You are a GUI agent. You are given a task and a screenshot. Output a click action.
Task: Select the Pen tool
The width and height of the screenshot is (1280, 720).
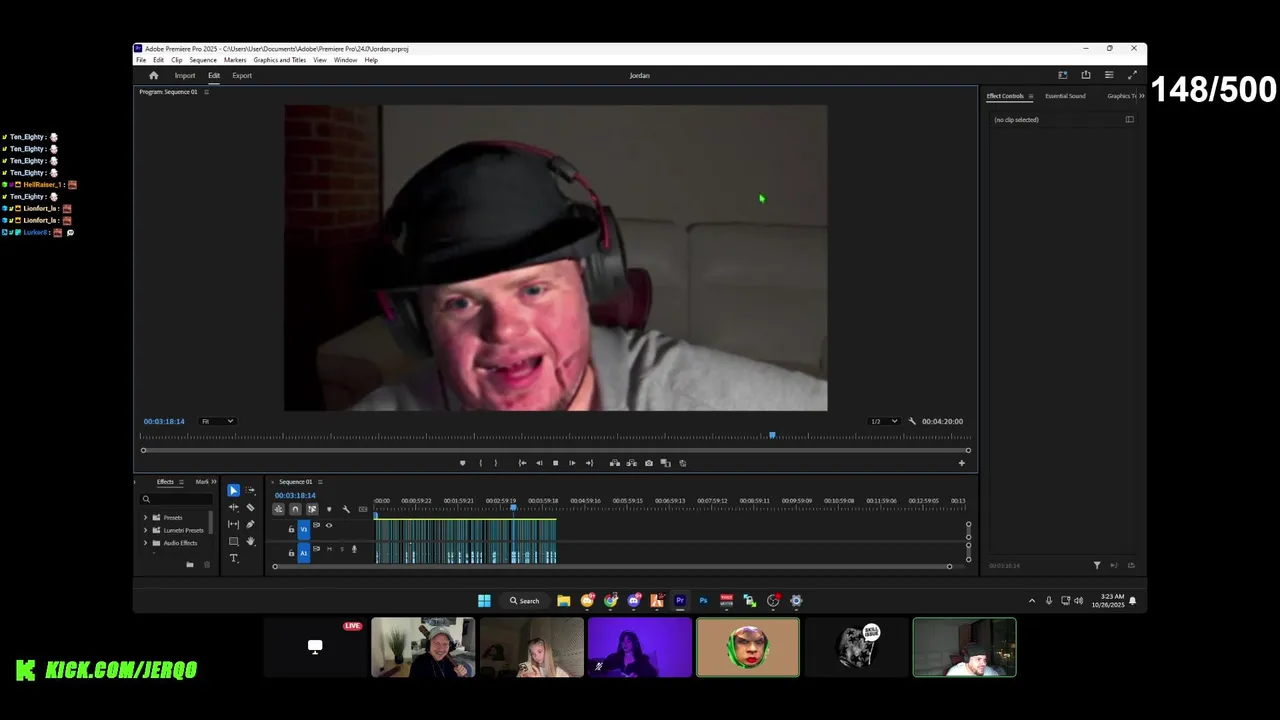coord(250,524)
